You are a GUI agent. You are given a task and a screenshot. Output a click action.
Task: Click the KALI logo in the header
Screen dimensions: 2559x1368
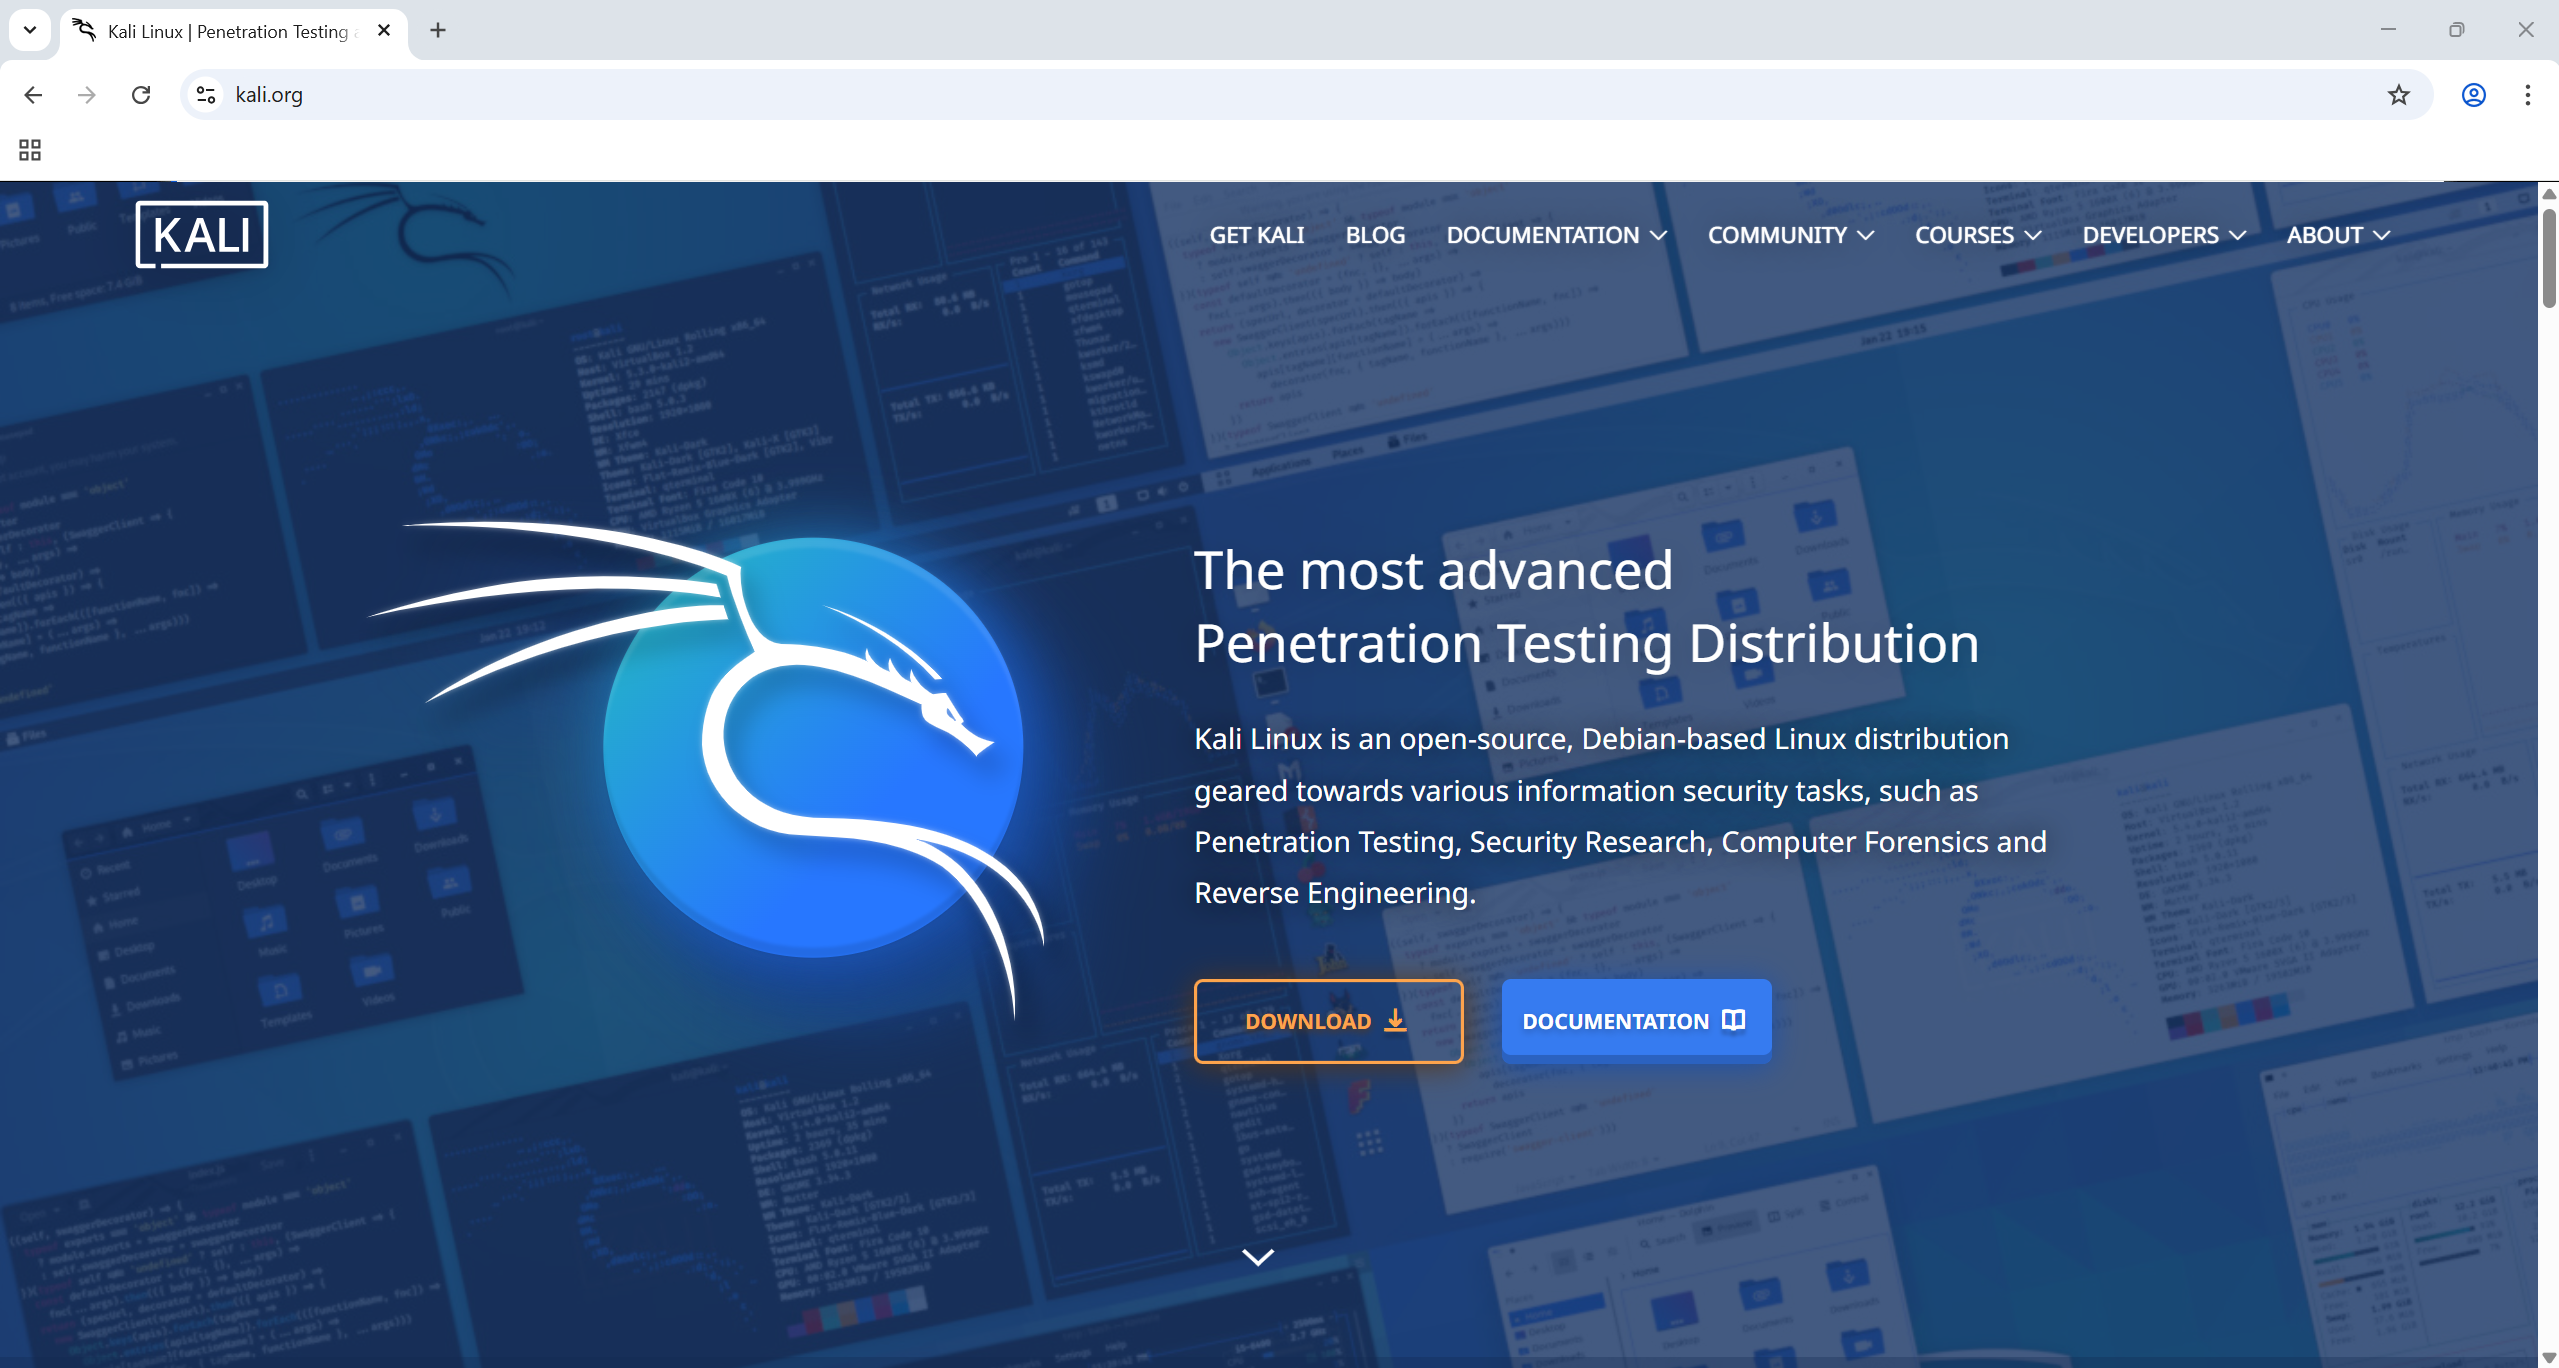pos(202,235)
